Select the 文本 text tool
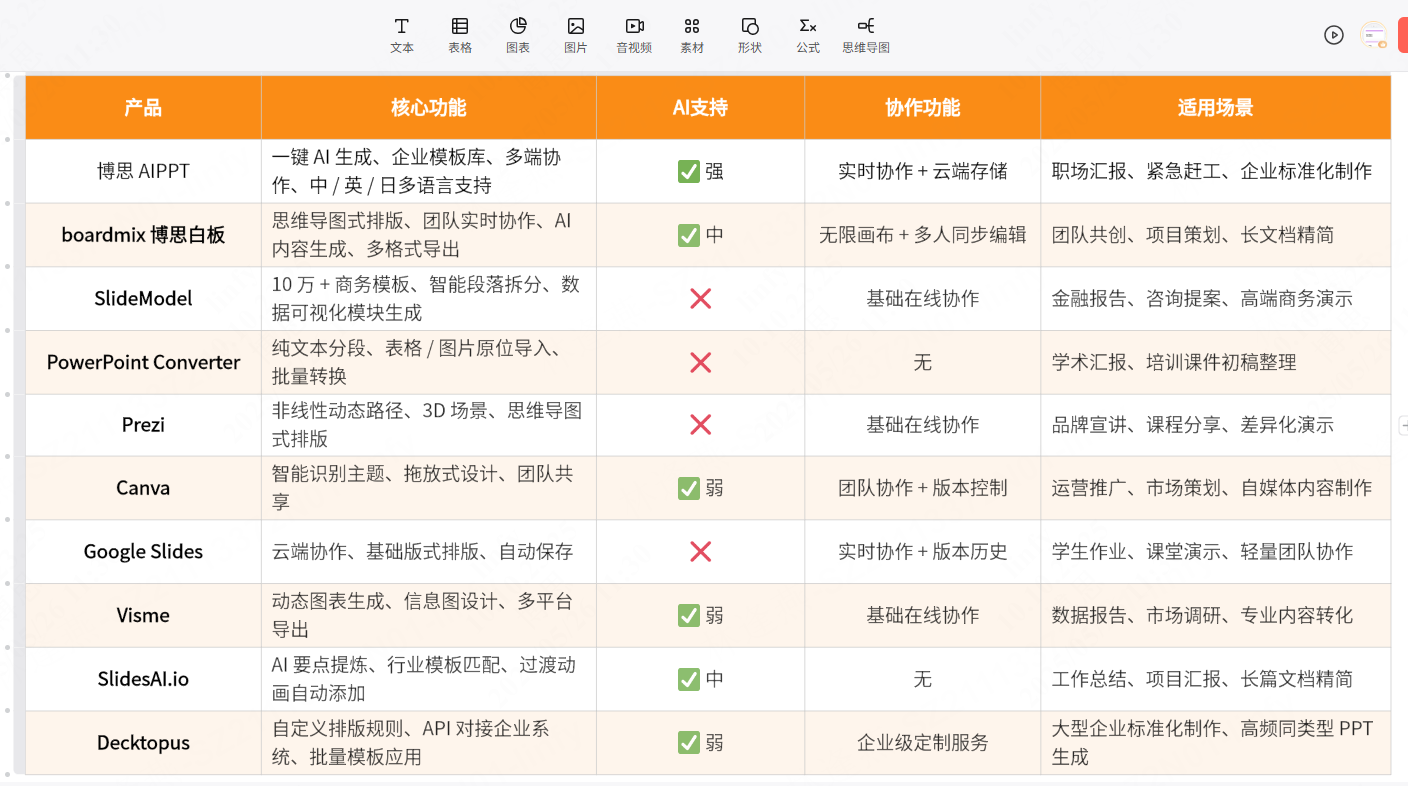 (x=401, y=35)
